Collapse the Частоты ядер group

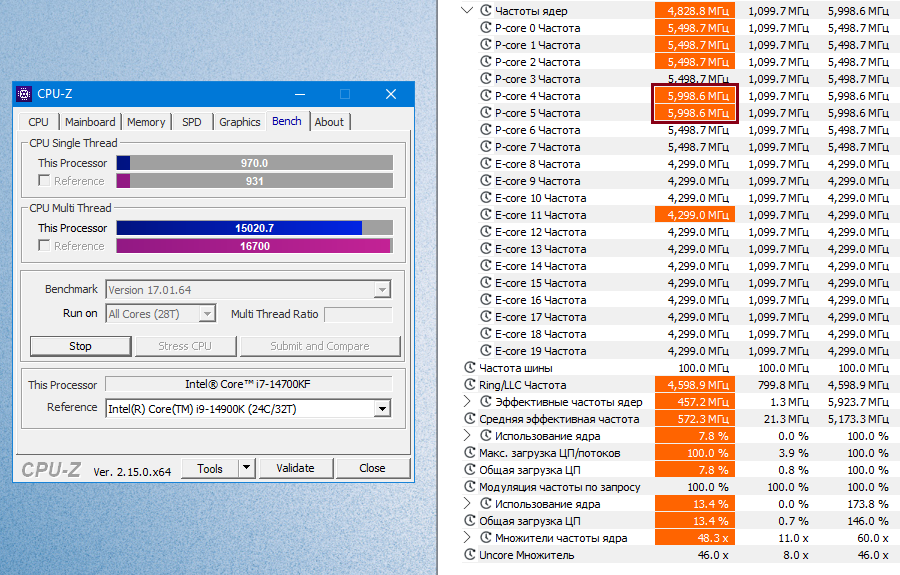[467, 10]
